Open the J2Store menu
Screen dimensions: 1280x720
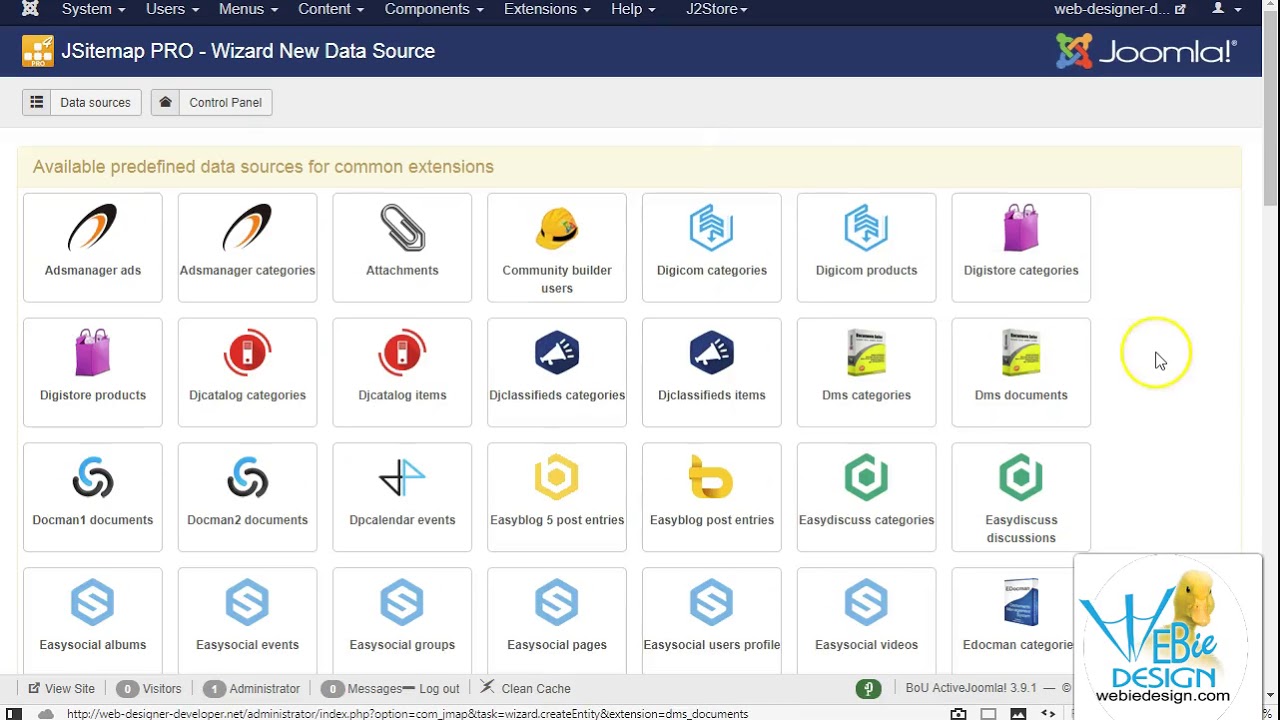click(716, 9)
